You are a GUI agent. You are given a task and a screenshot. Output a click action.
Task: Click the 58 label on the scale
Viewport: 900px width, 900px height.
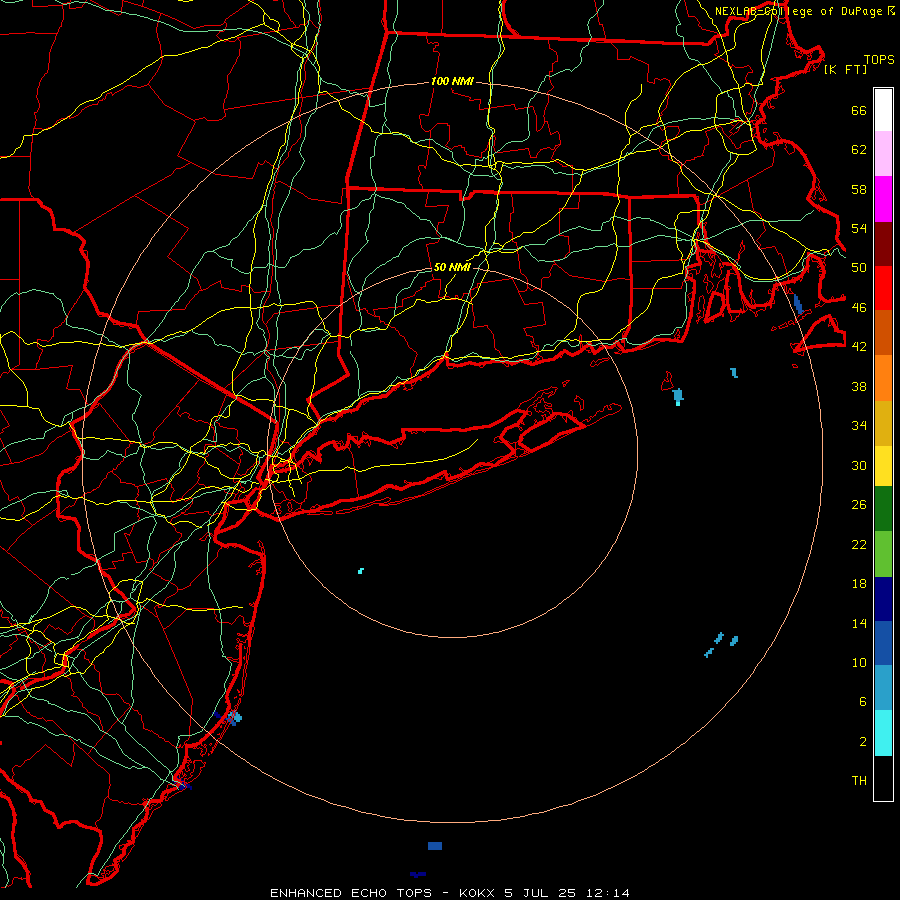(859, 189)
